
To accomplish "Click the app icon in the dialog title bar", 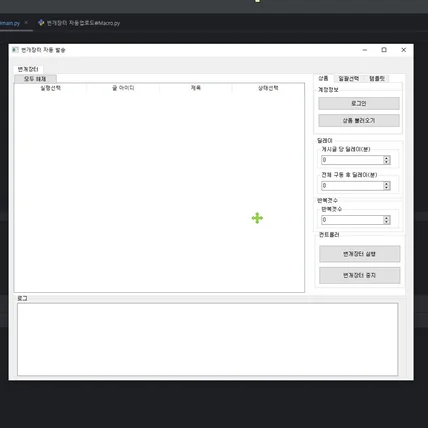I will click(15, 50).
